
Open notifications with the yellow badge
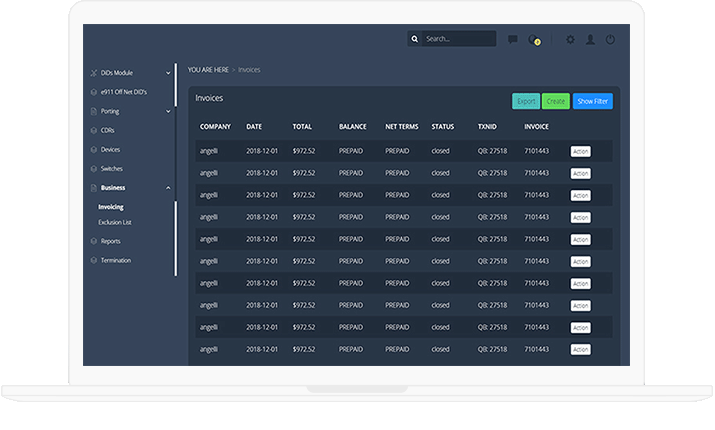[535, 40]
